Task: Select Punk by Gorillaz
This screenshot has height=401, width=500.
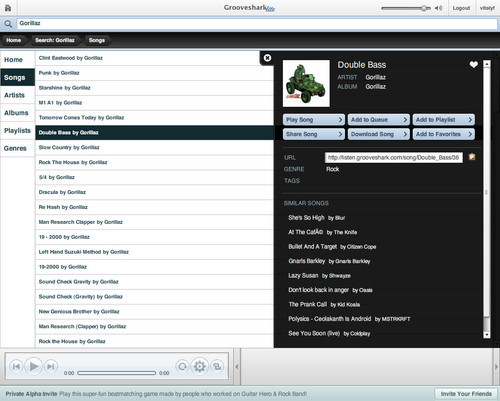Action: 154,73
